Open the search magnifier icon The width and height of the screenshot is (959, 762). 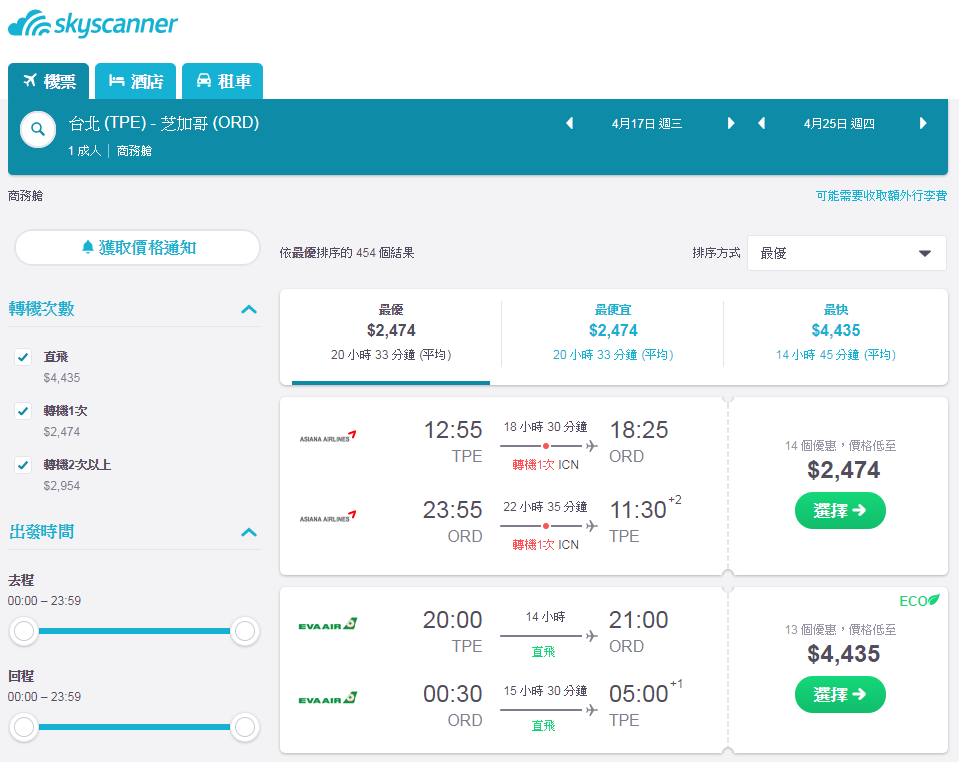(38, 130)
